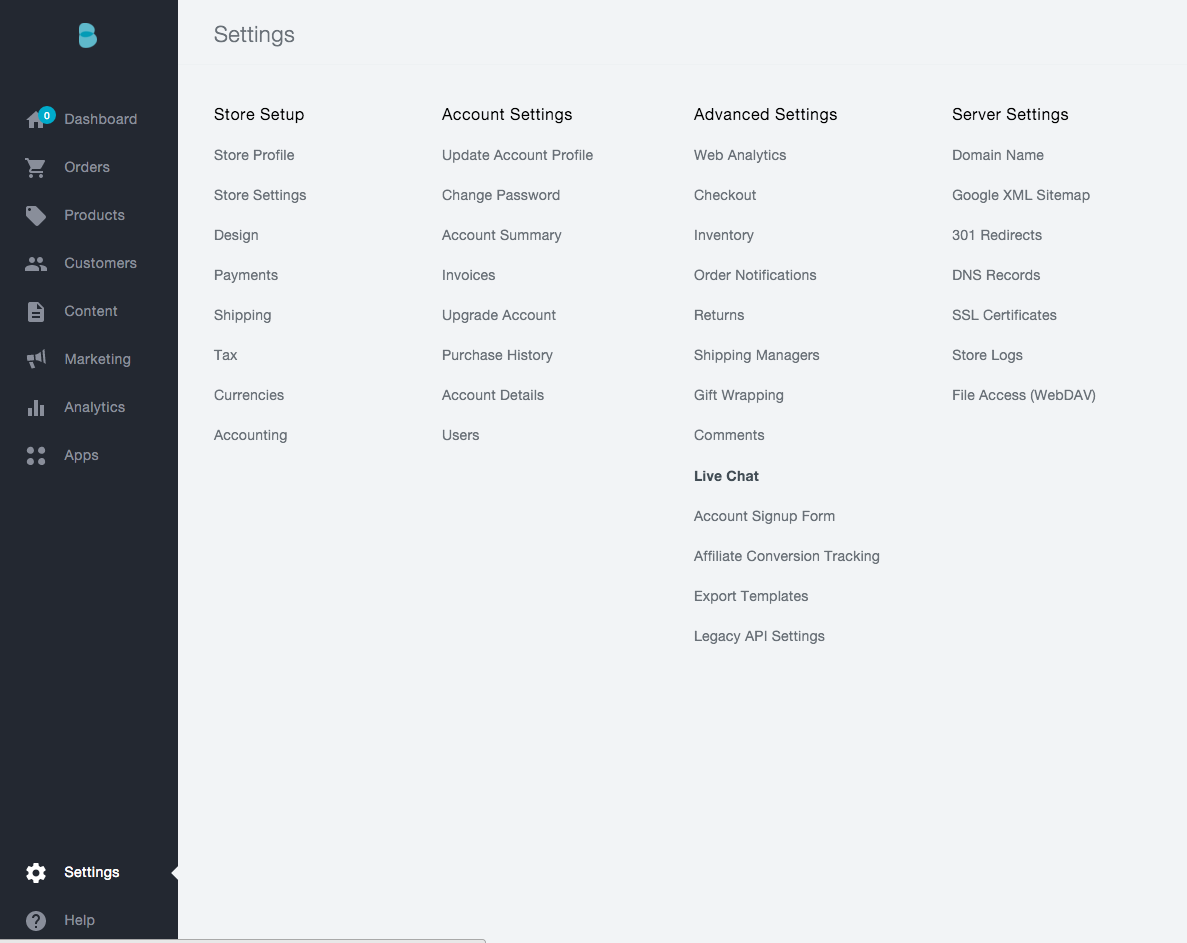Open Dashboard via the home icon

coord(36,120)
